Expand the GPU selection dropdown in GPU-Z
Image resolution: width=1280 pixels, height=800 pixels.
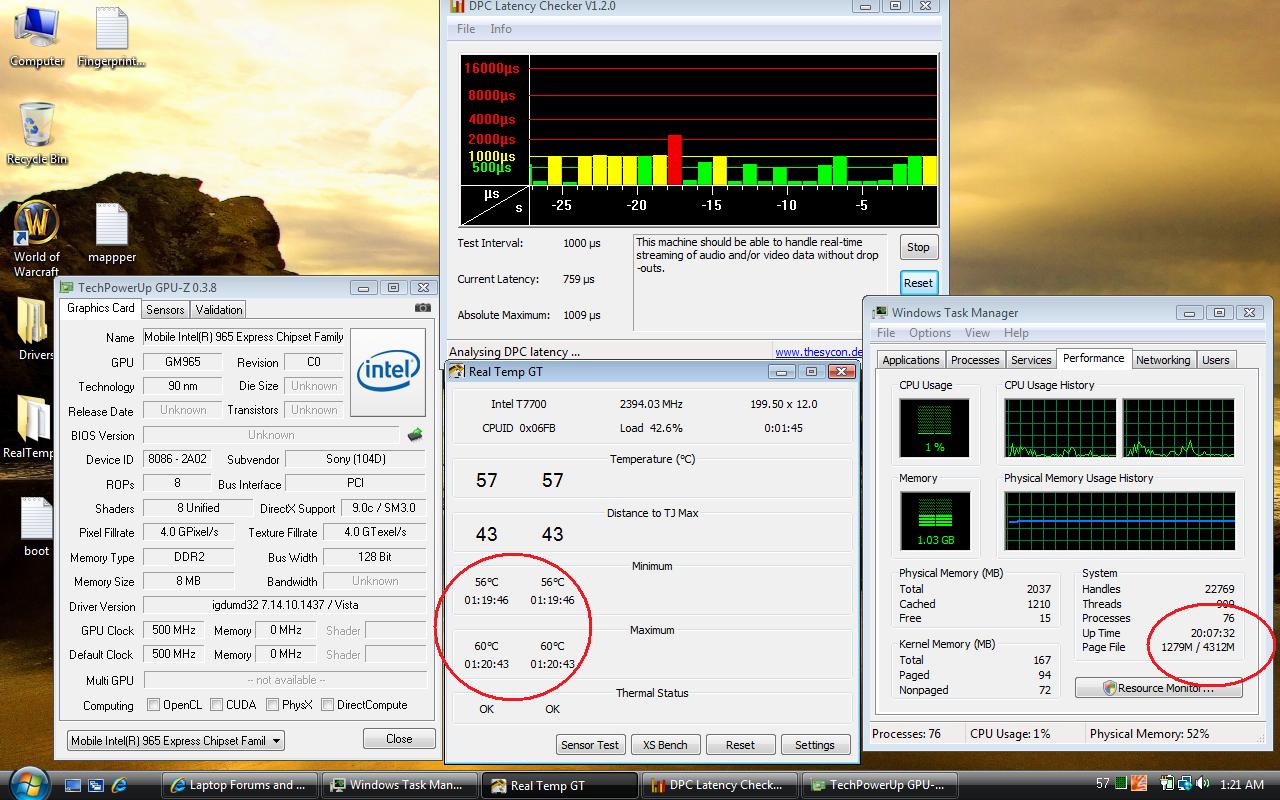pyautogui.click(x=276, y=741)
